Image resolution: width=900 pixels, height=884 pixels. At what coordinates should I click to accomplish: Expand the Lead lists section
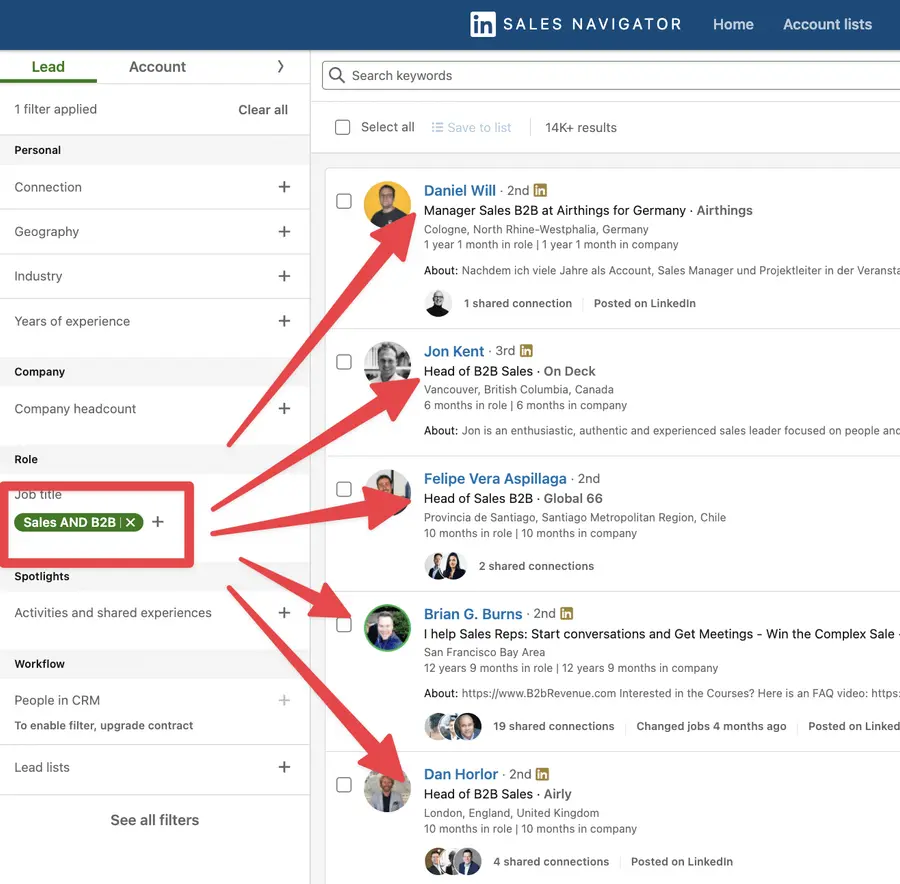pyautogui.click(x=284, y=767)
